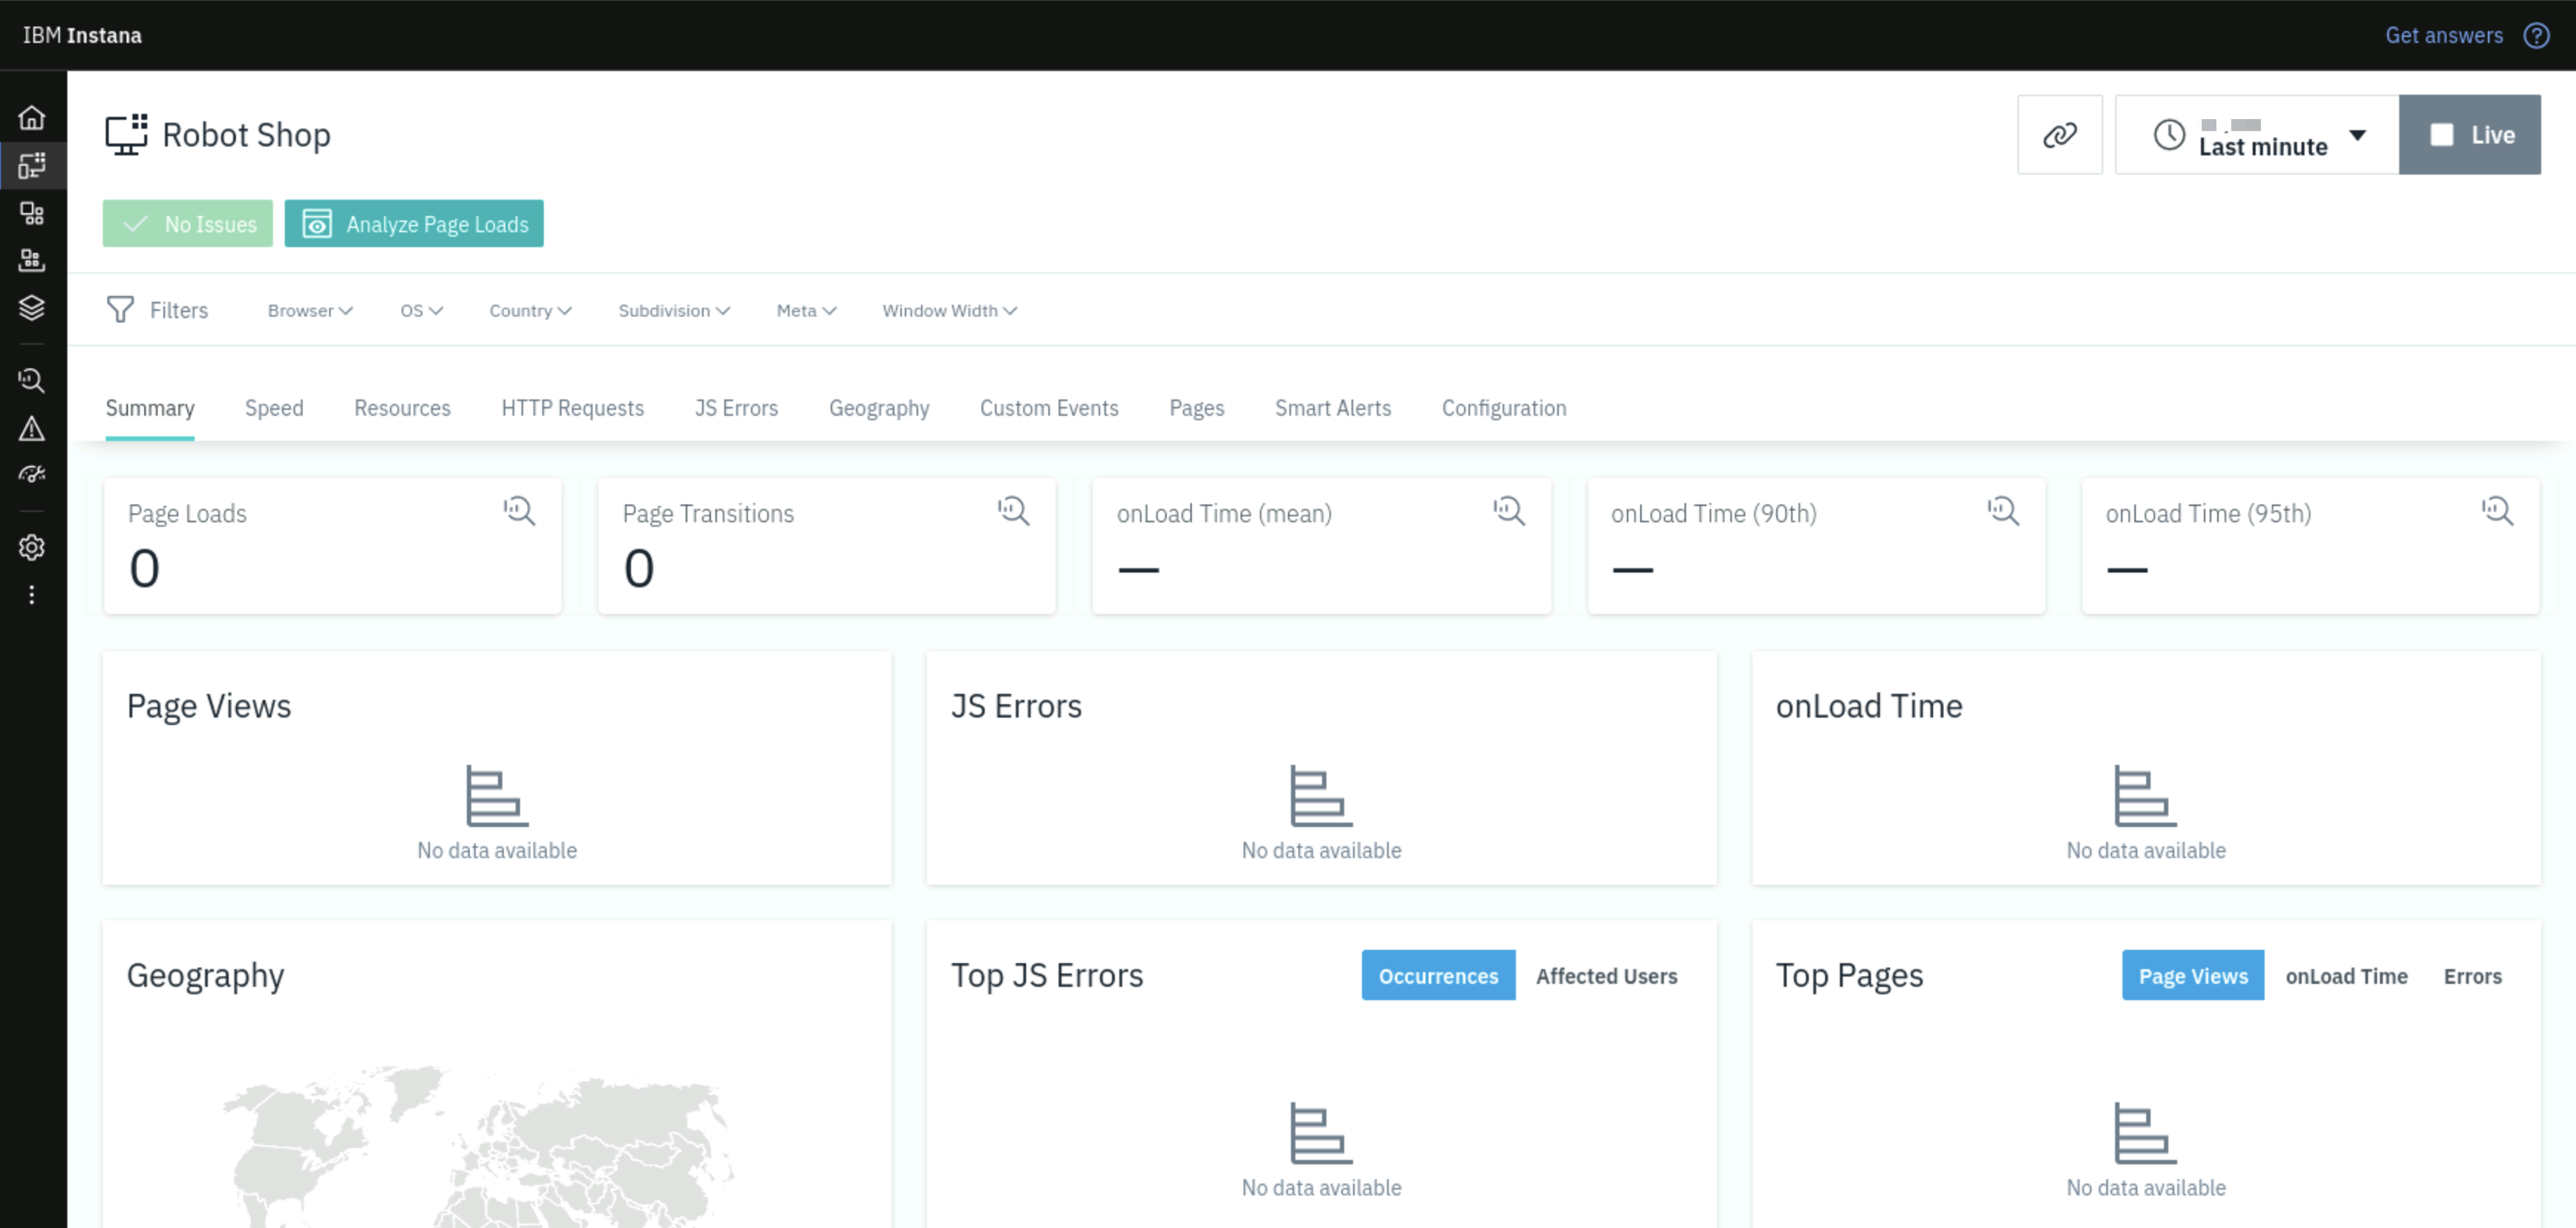Switch to the Configuration tab
Image resolution: width=2576 pixels, height=1228 pixels.
[1503, 408]
